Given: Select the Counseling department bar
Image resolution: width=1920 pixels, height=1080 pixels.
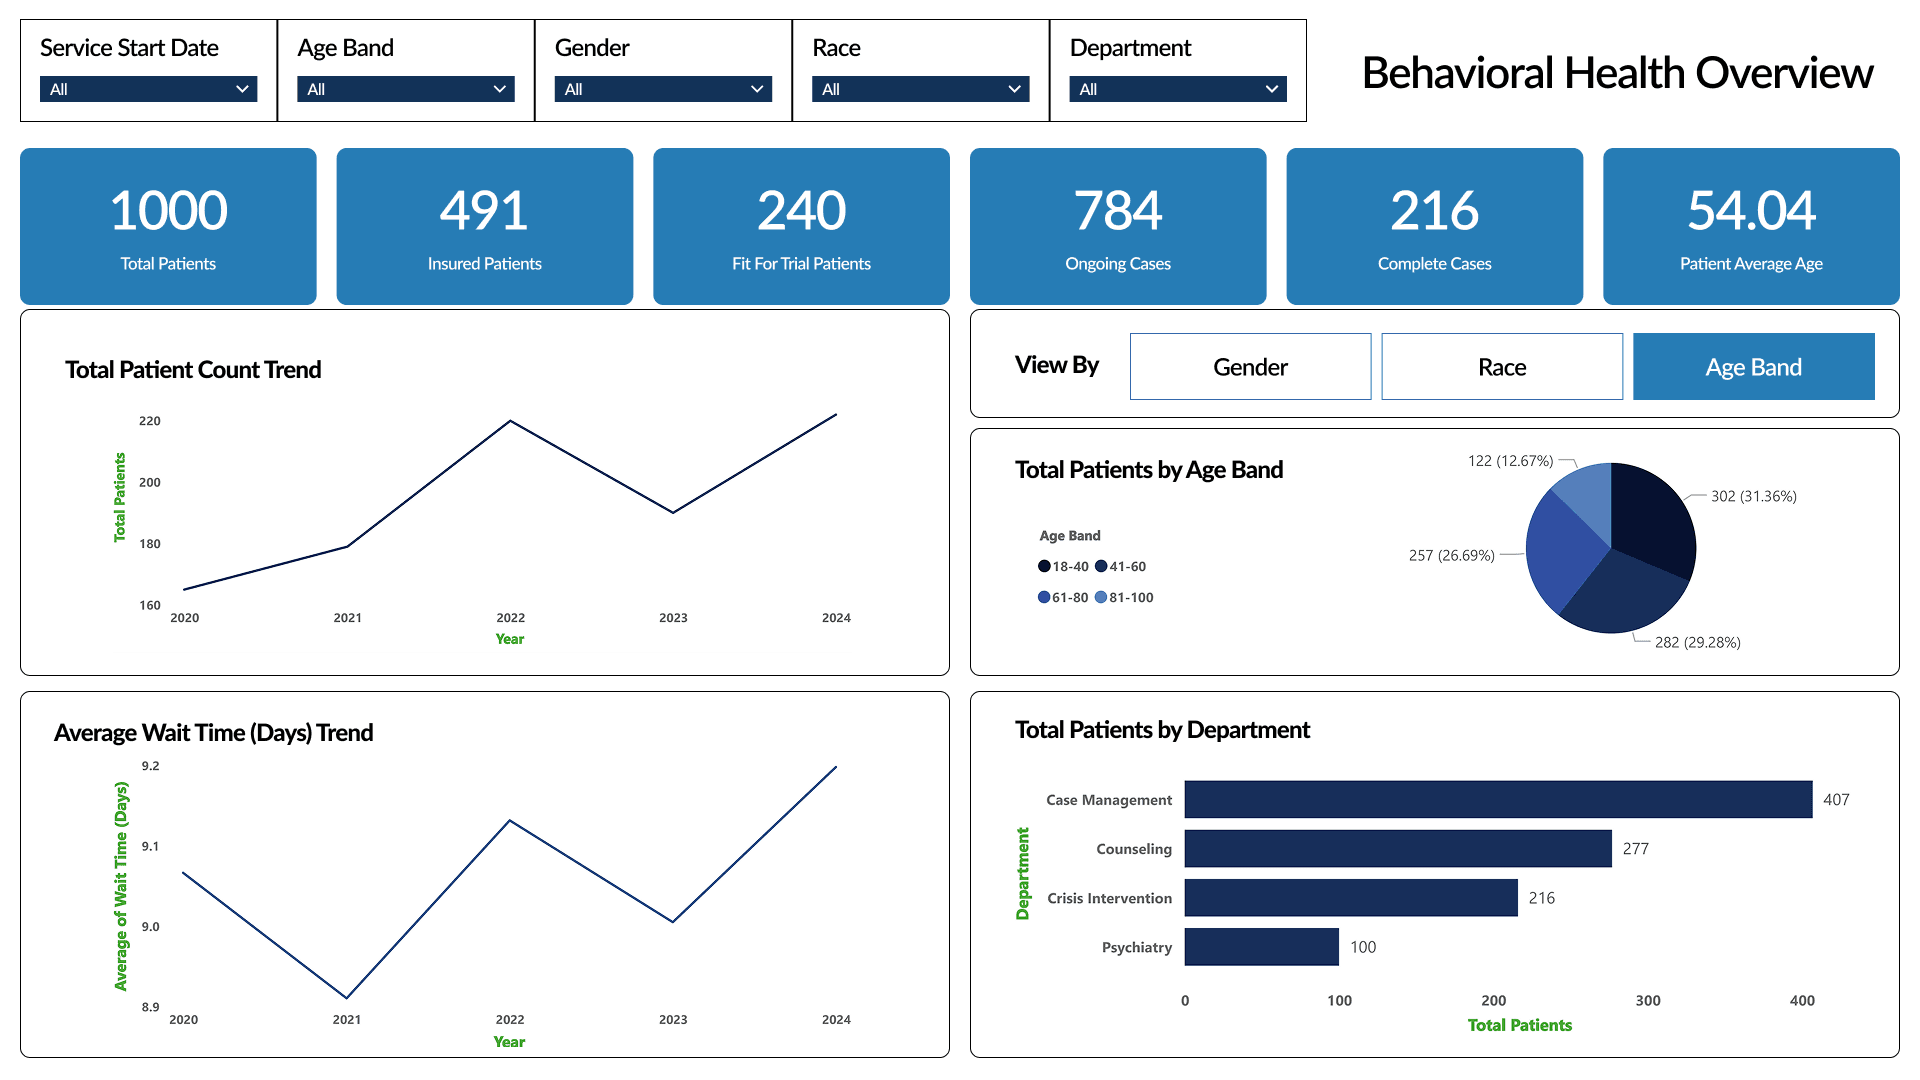Looking at the screenshot, I should point(1397,848).
